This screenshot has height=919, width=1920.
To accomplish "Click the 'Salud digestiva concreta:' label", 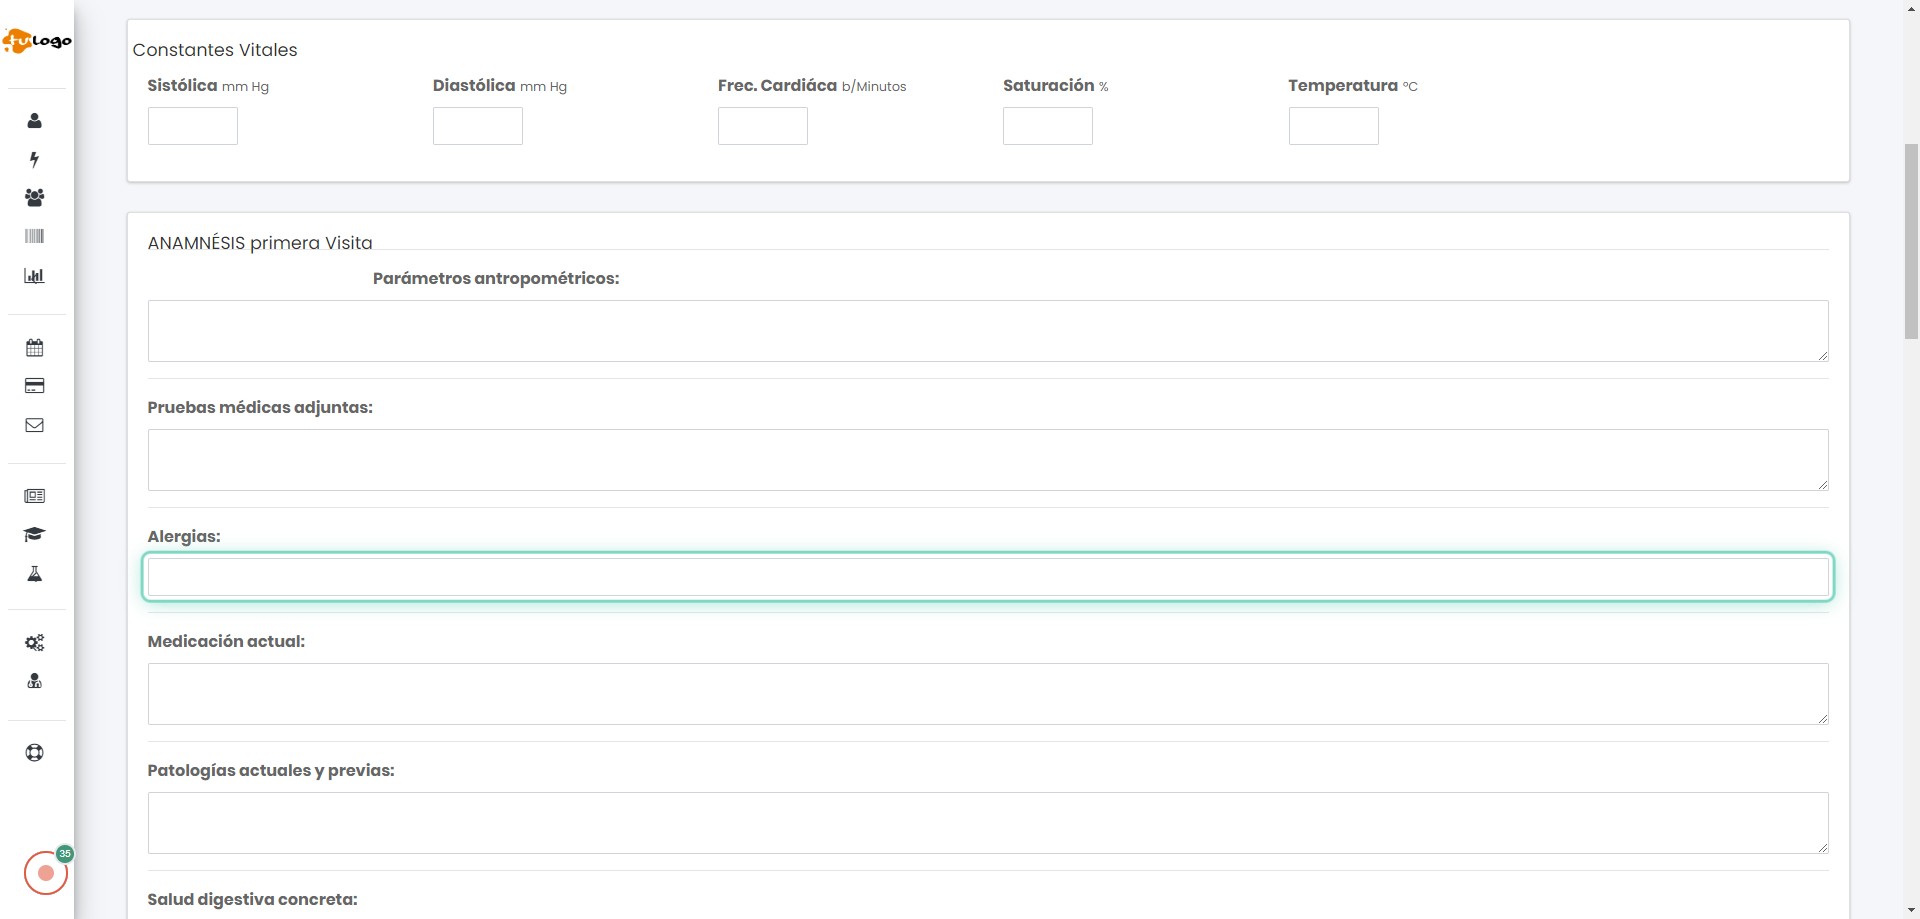I will point(252,899).
